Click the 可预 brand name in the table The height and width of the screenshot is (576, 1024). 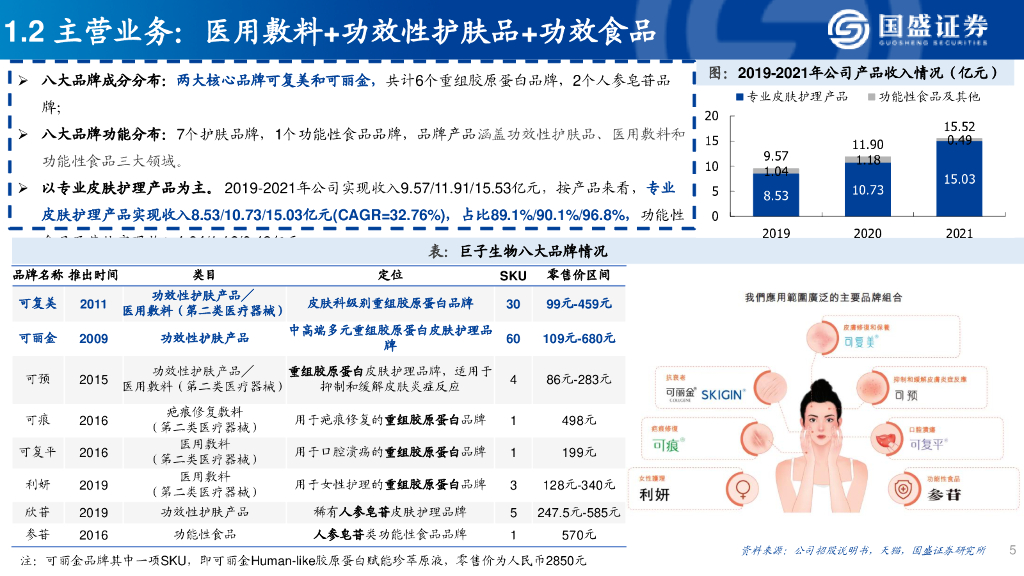click(38, 379)
